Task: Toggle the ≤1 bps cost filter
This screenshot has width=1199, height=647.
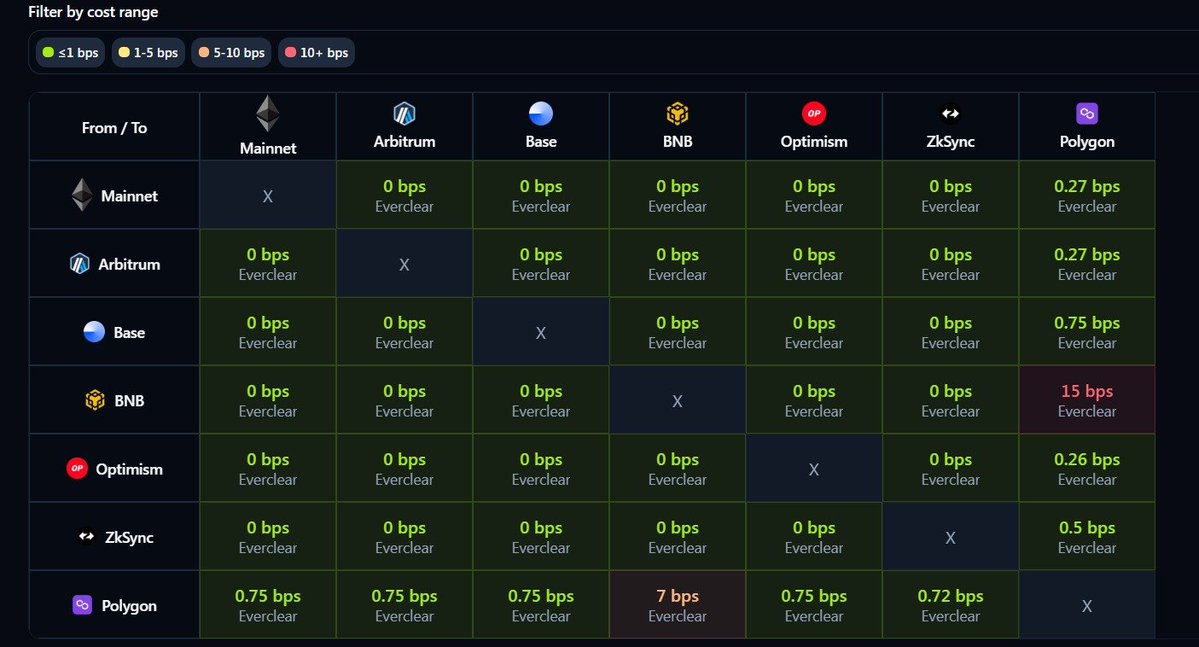Action: tap(70, 53)
